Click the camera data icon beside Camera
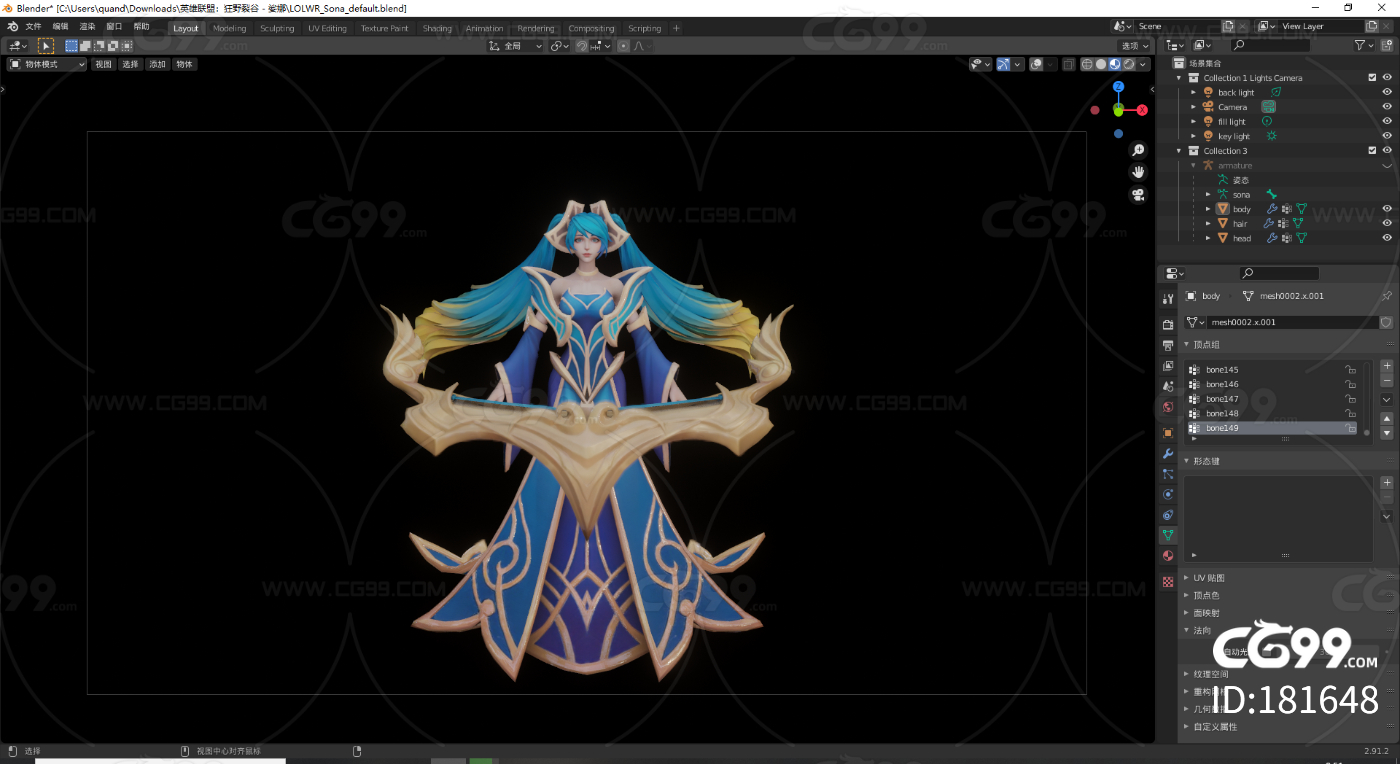Image resolution: width=1400 pixels, height=764 pixels. pyautogui.click(x=1268, y=106)
